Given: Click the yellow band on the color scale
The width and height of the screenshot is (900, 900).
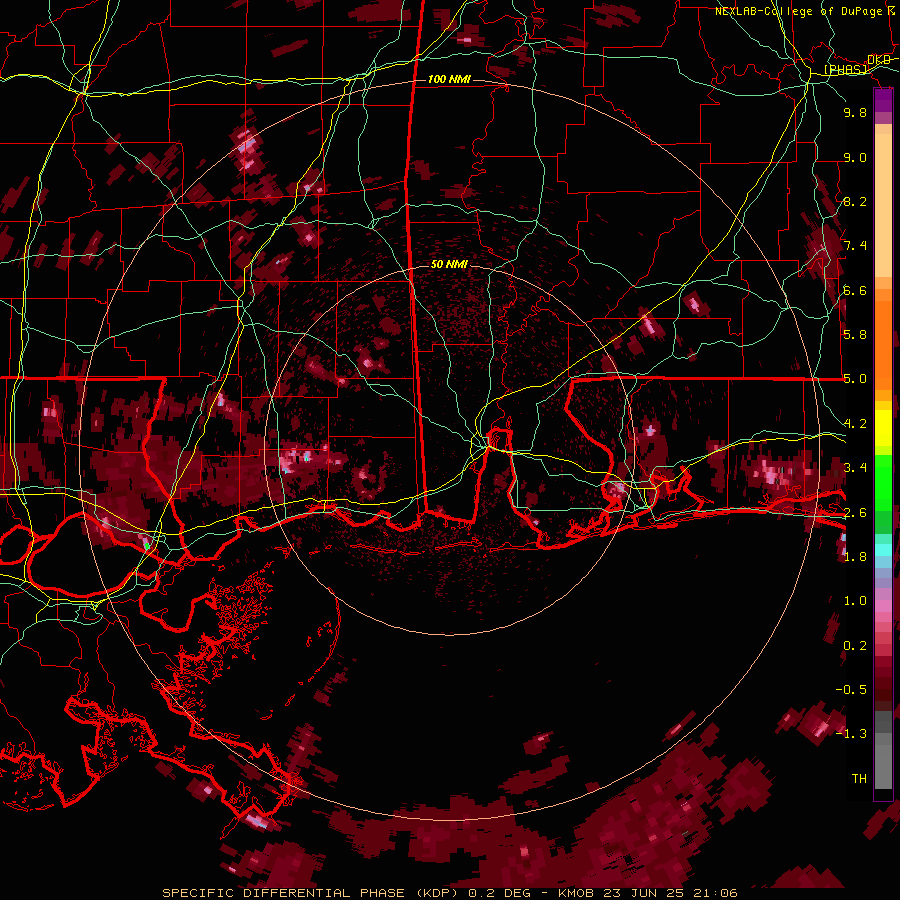Looking at the screenshot, I should [883, 428].
